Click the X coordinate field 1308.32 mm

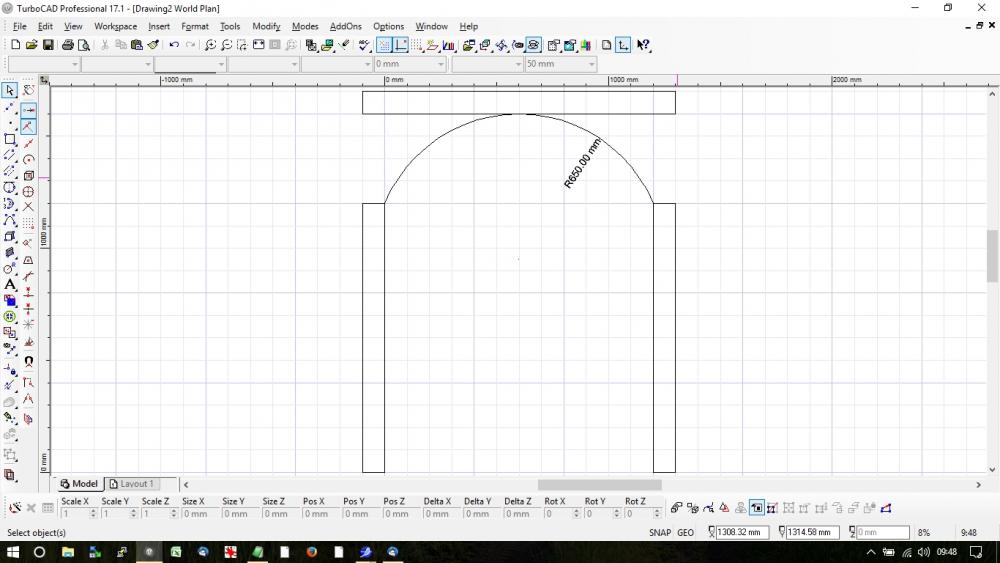click(x=742, y=532)
